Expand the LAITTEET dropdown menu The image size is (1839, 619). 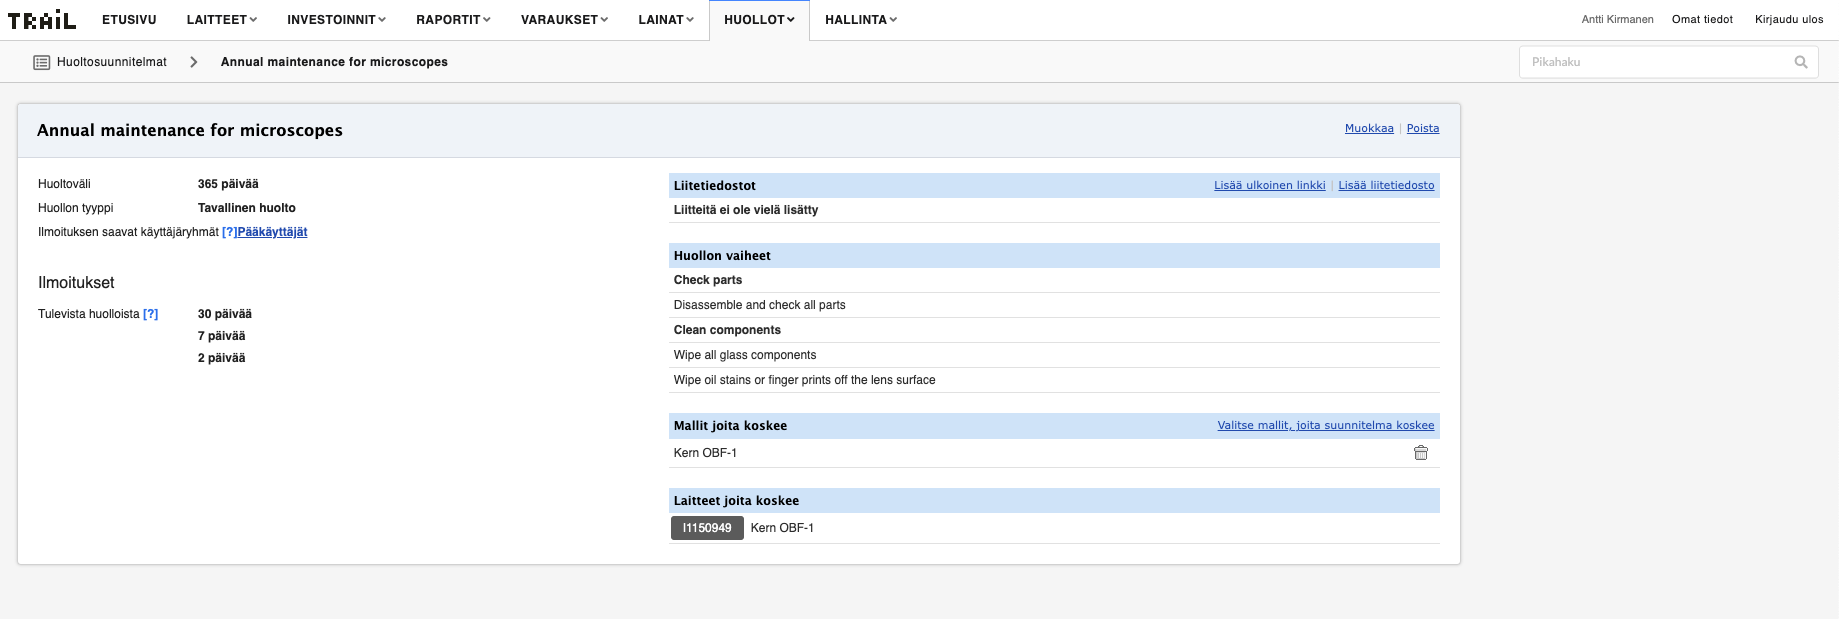(x=222, y=20)
